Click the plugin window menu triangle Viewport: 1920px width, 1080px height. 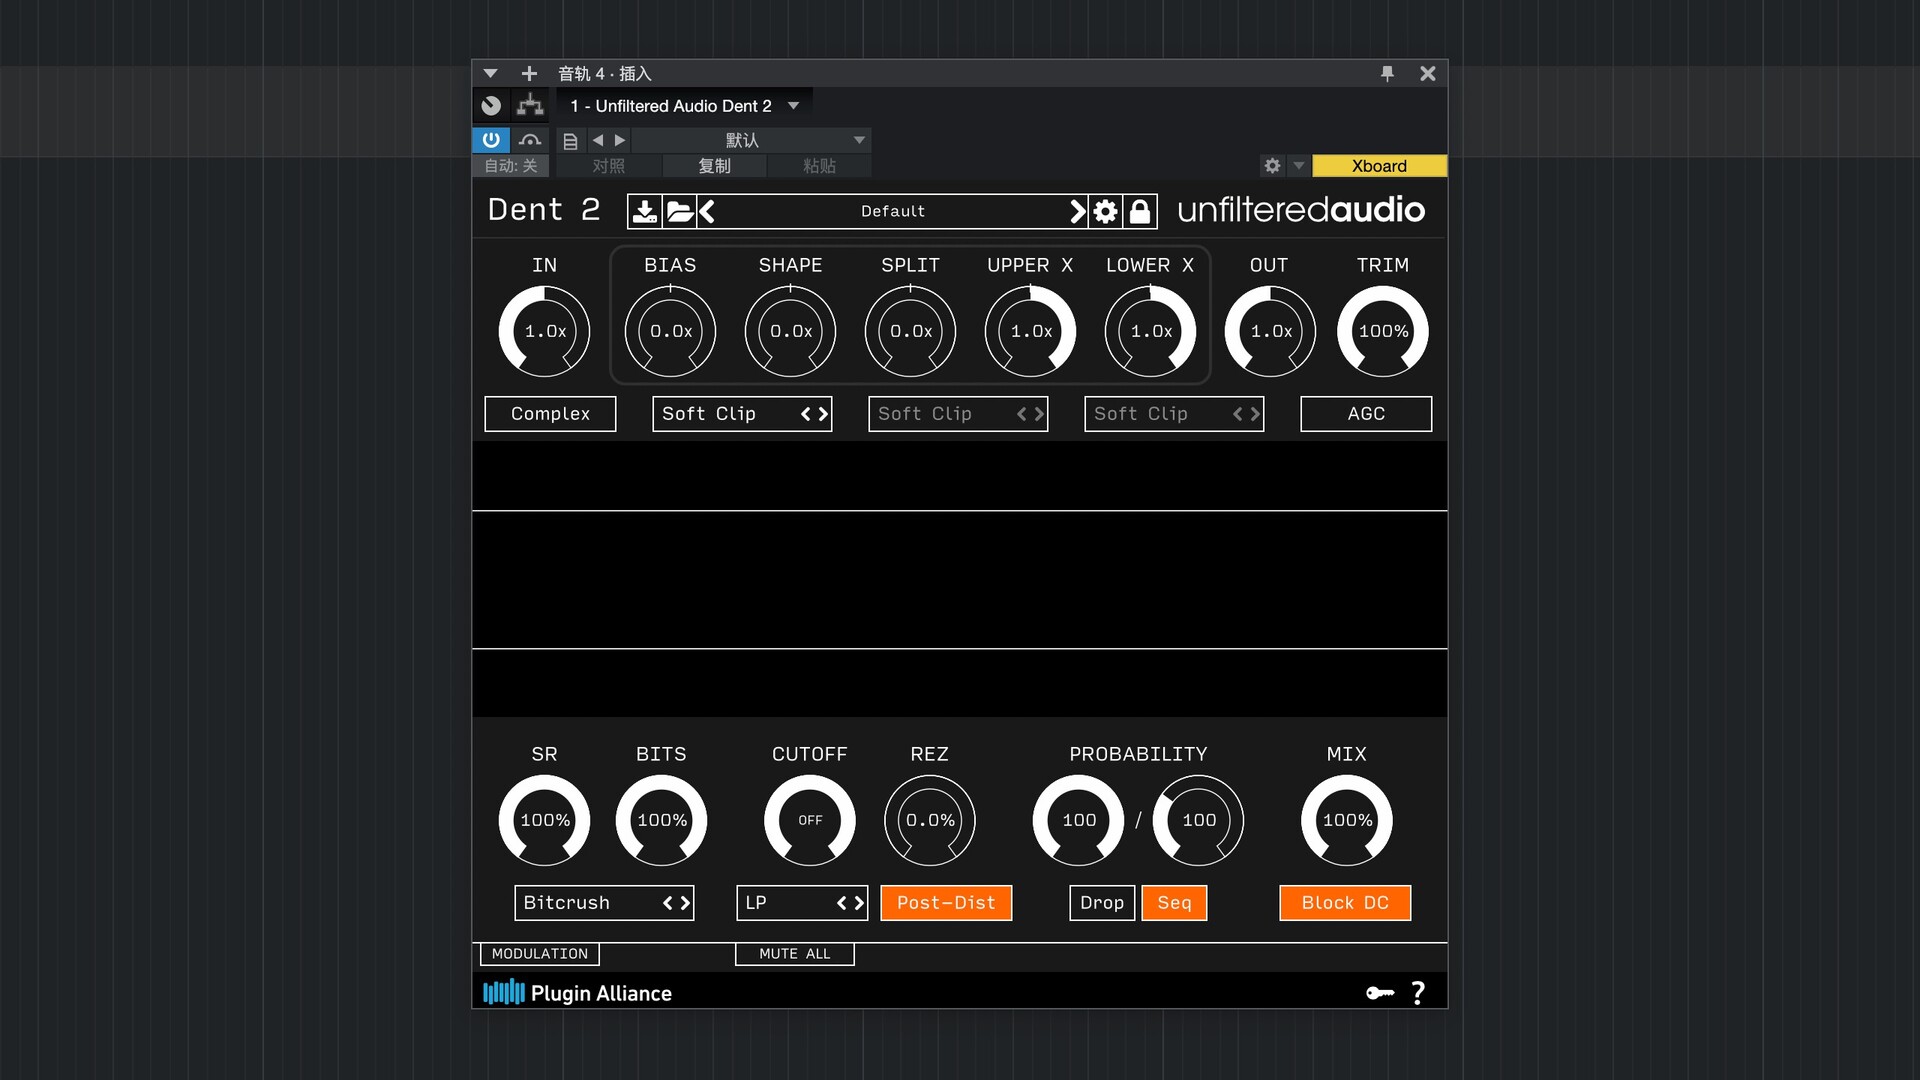click(x=490, y=73)
